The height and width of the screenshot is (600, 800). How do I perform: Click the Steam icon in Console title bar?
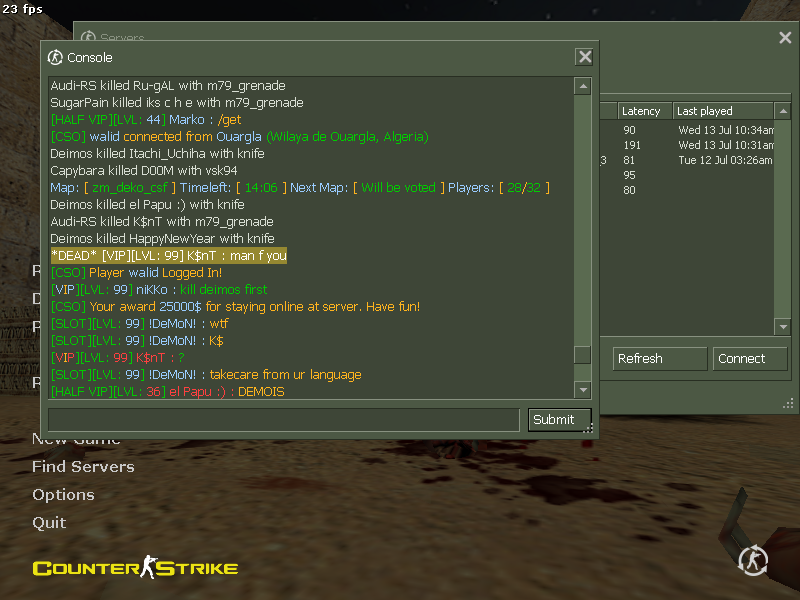(56, 57)
